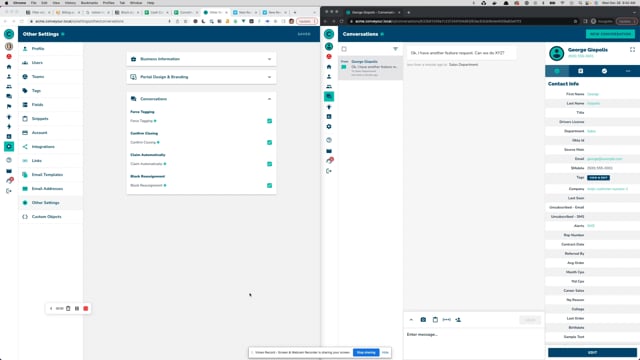Toggle the Block Reassignment checkbox
This screenshot has width=640, height=360.
coord(269,185)
